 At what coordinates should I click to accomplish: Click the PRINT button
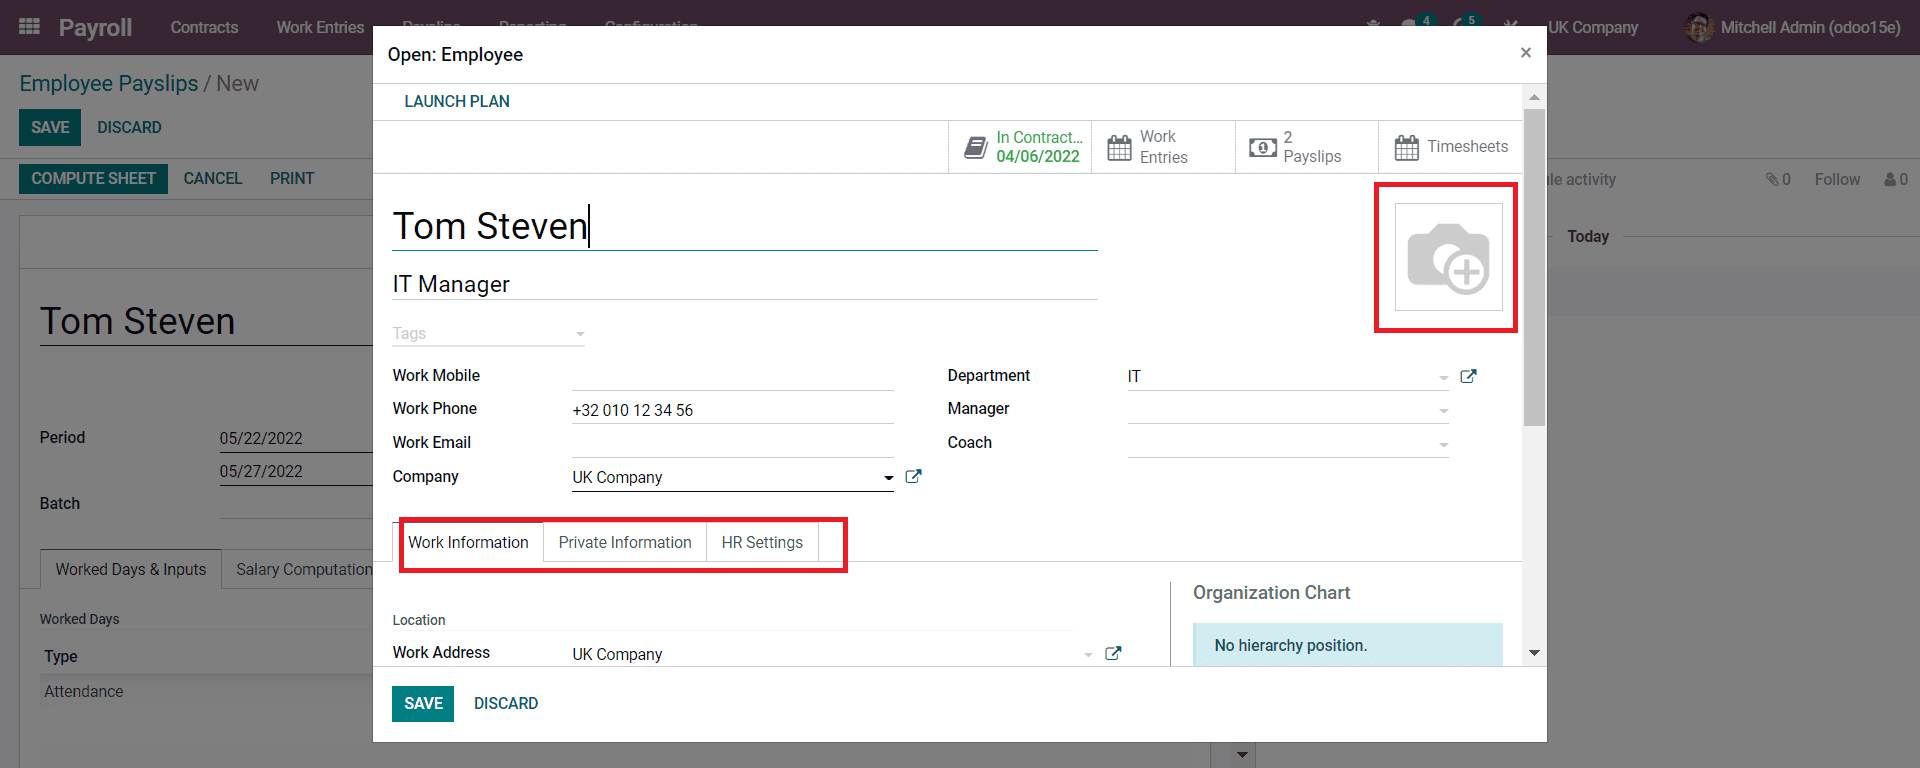click(x=292, y=178)
